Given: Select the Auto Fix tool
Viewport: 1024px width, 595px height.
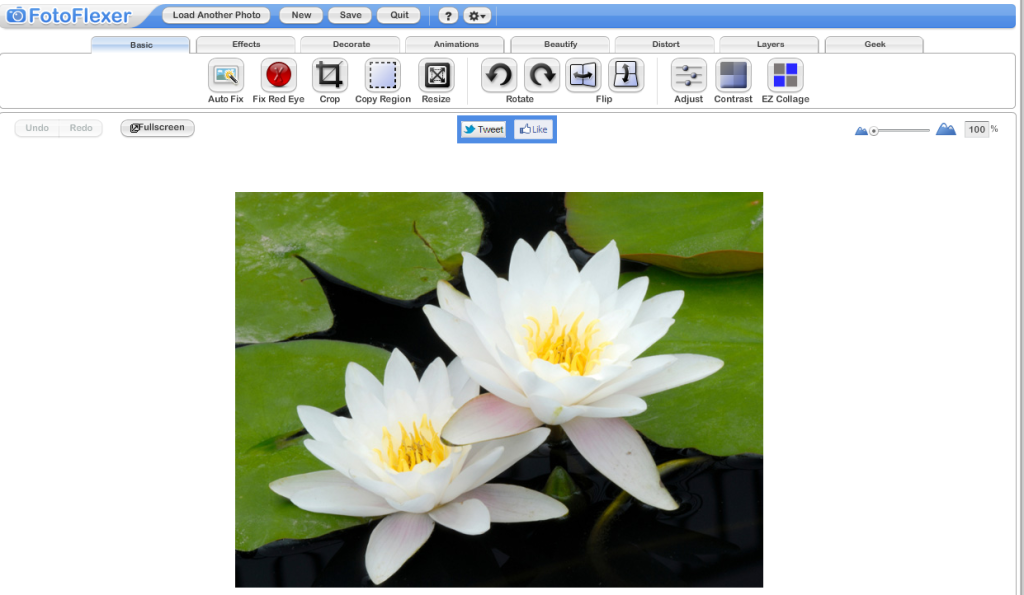Looking at the screenshot, I should [x=225, y=80].
